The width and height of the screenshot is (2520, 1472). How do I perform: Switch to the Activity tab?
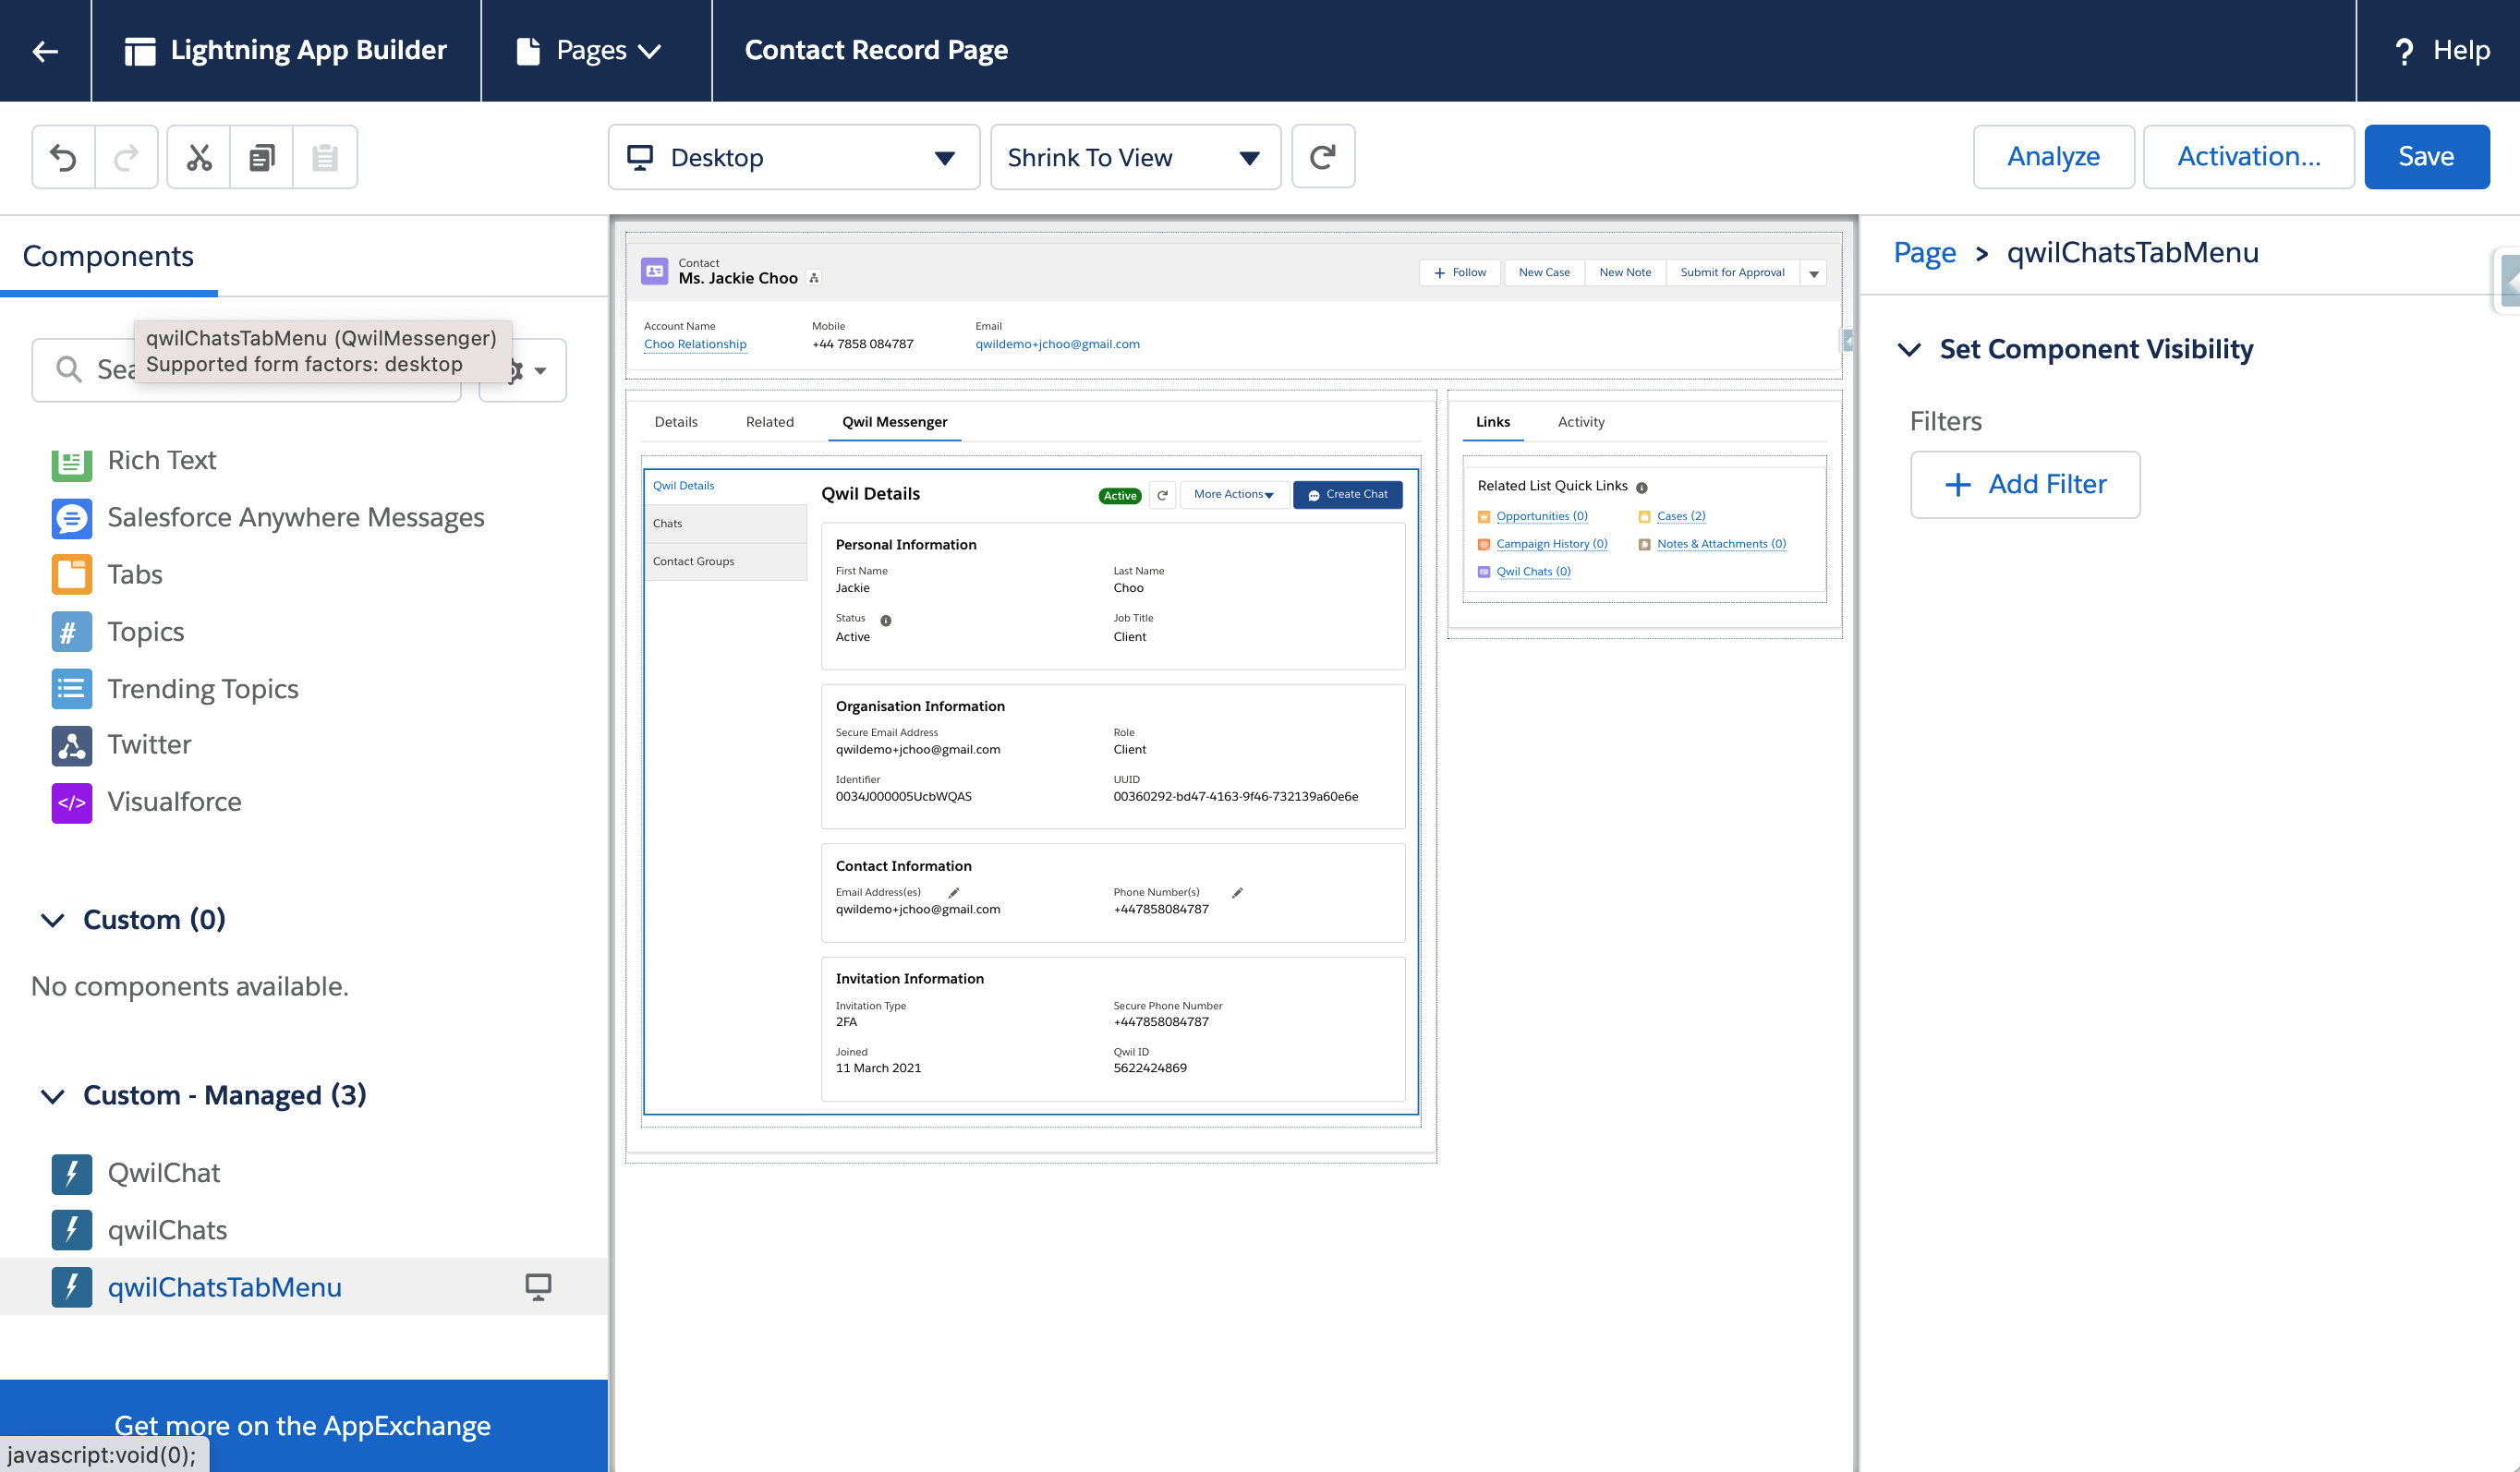[x=1581, y=422]
